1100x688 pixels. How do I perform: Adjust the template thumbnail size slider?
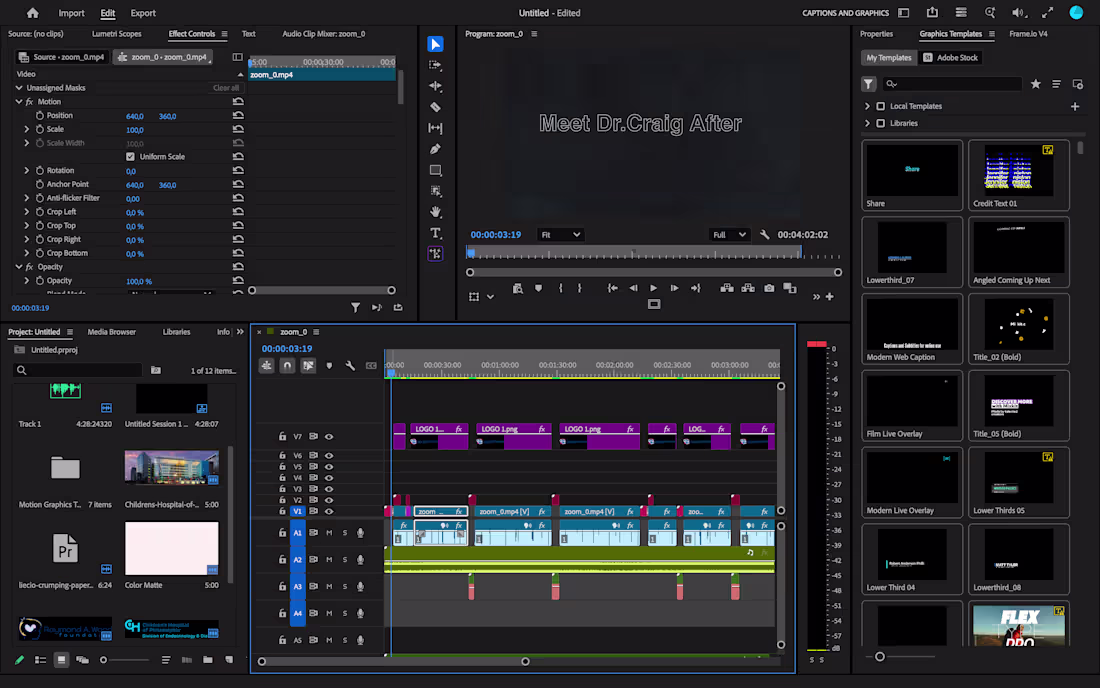click(880, 657)
